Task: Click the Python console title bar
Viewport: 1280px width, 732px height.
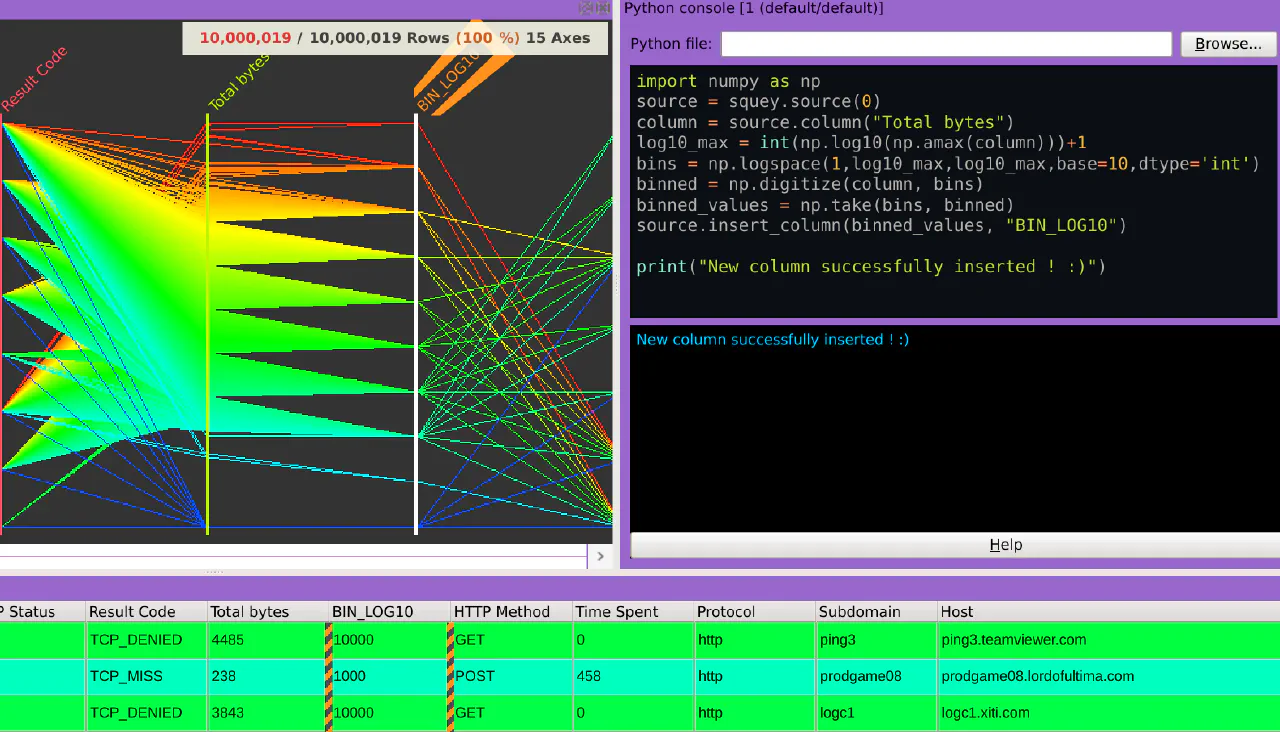Action: pos(950,8)
